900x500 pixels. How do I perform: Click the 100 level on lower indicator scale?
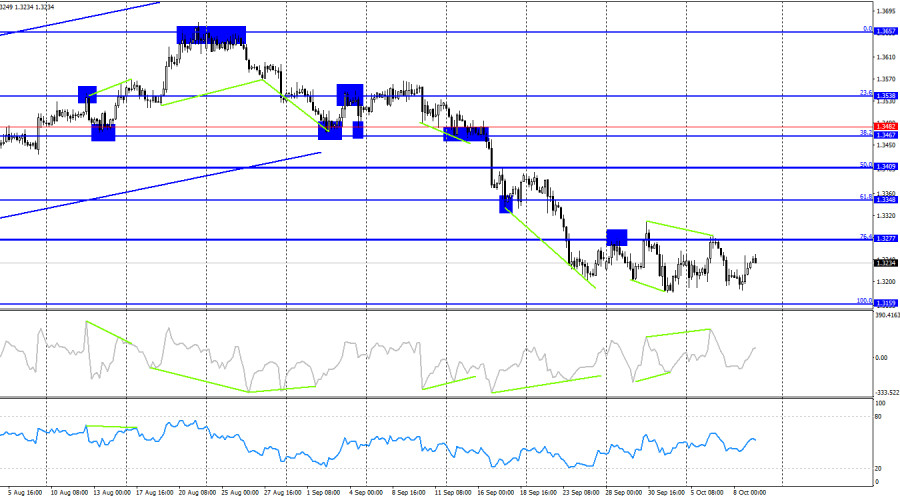(880, 404)
